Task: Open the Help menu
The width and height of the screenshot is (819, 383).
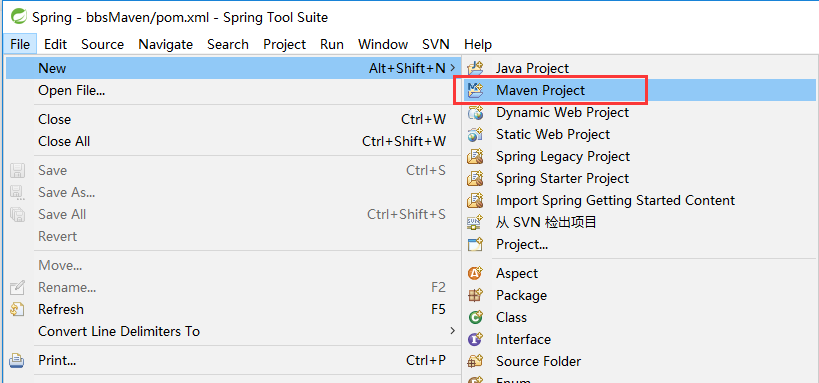Action: (478, 44)
